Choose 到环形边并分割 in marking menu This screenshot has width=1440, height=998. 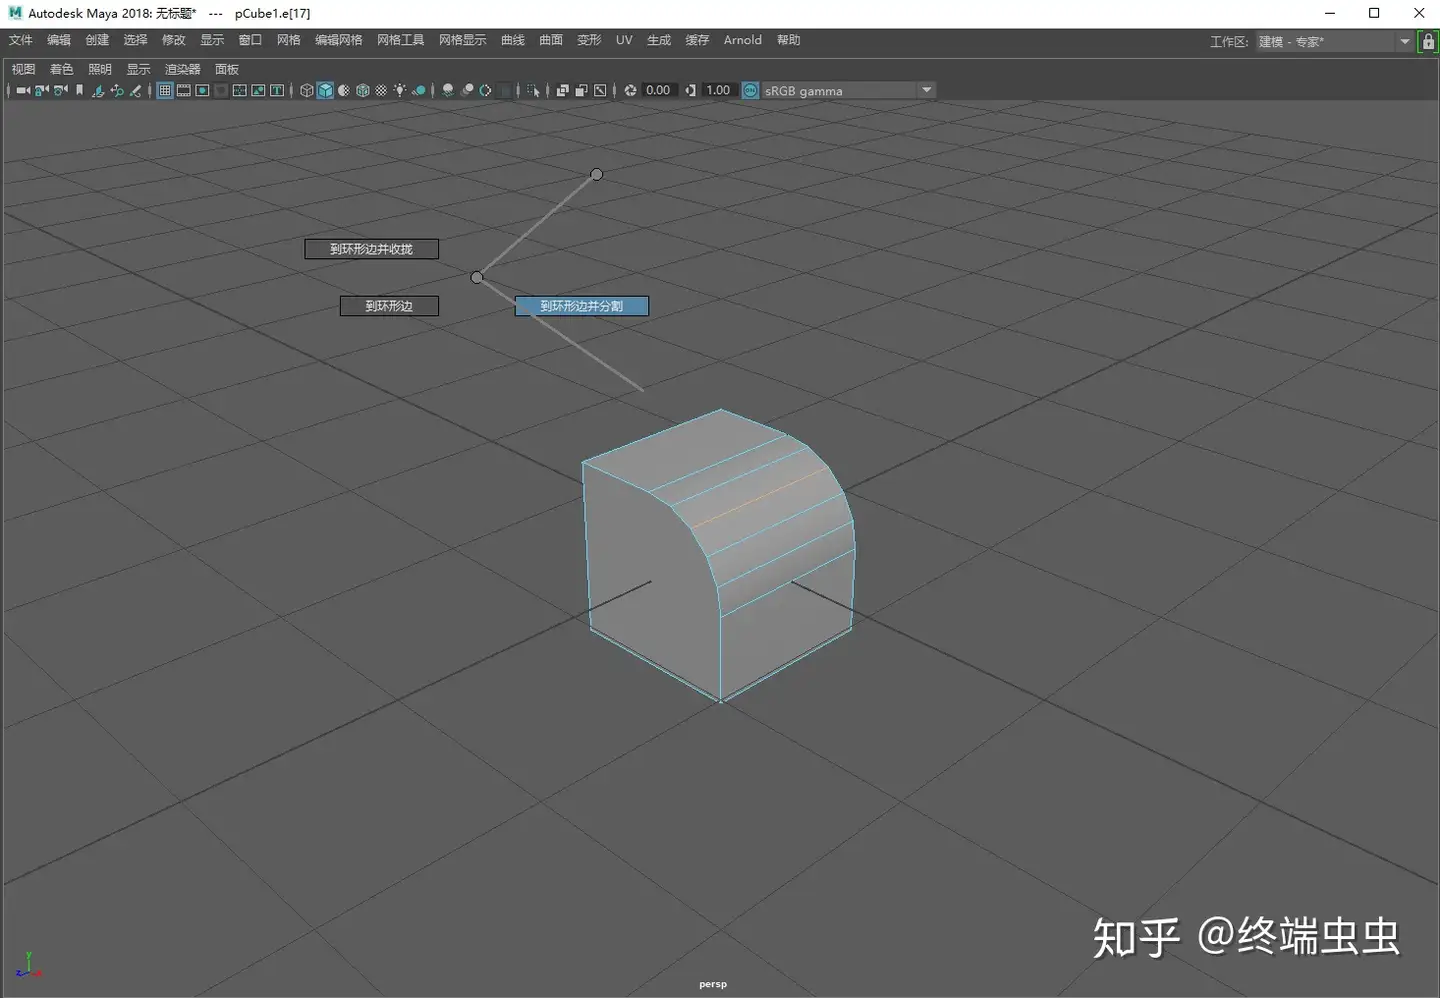point(582,306)
